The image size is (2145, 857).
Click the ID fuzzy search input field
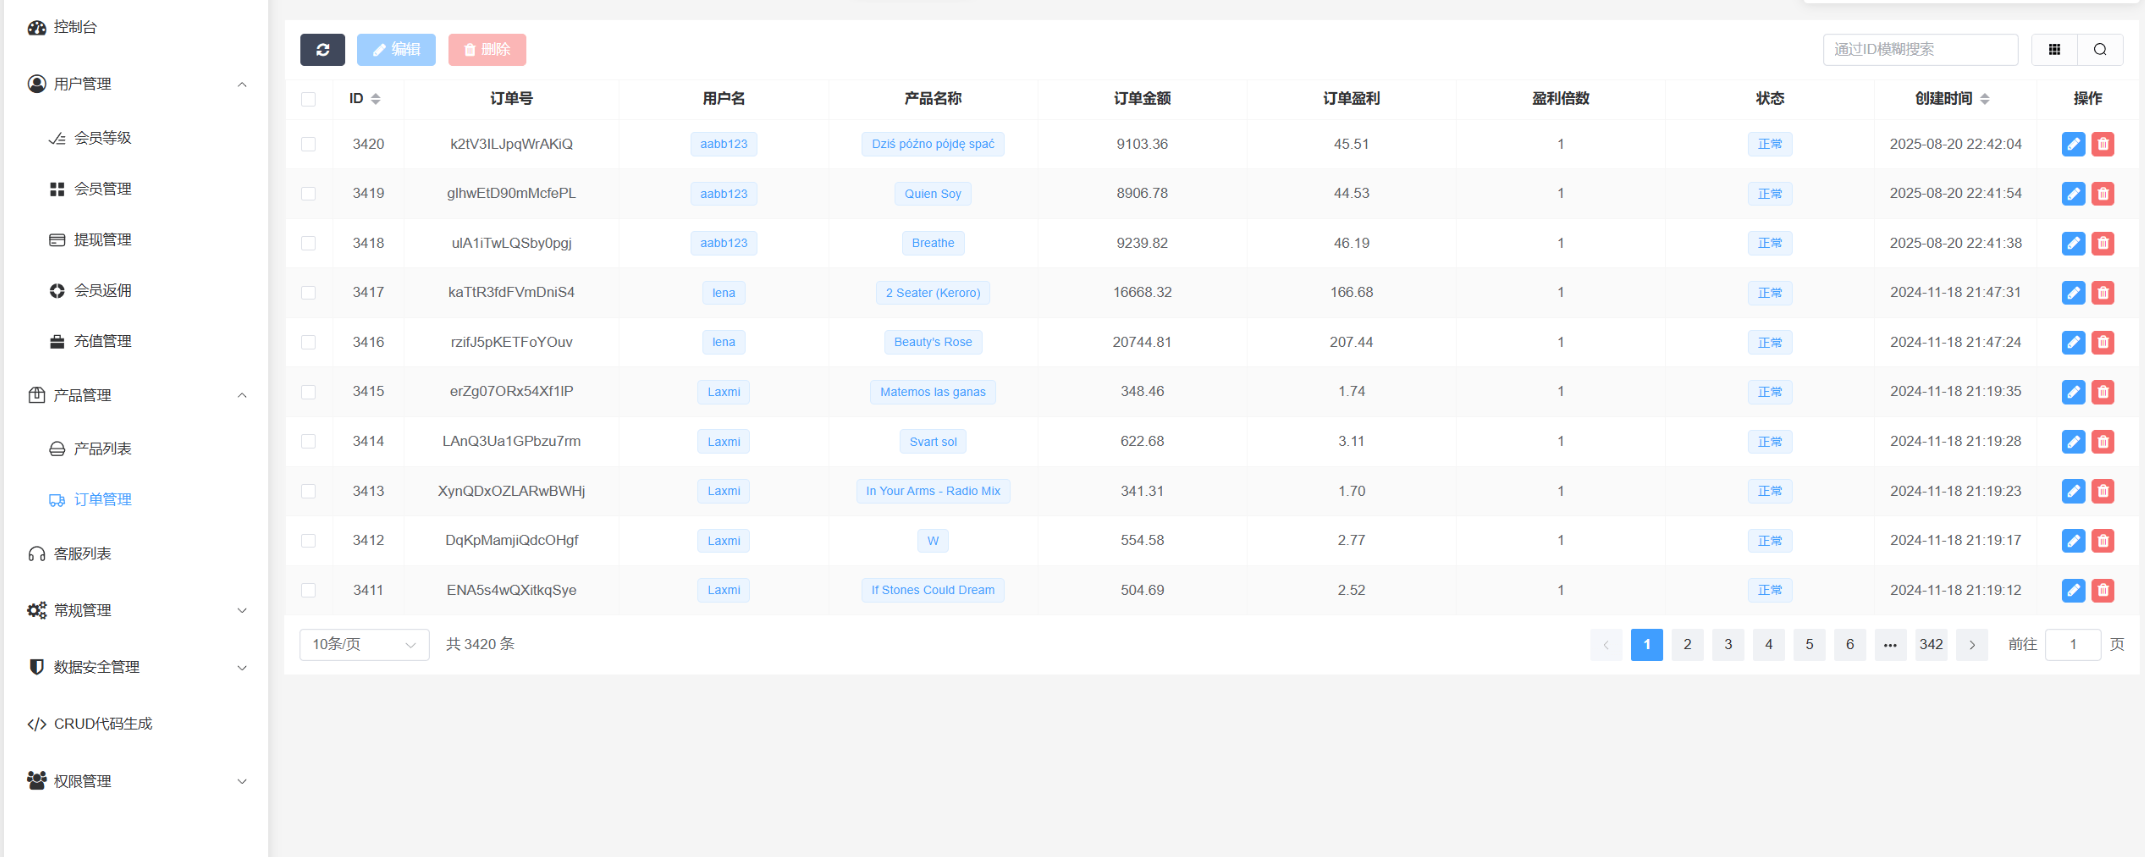(1919, 50)
